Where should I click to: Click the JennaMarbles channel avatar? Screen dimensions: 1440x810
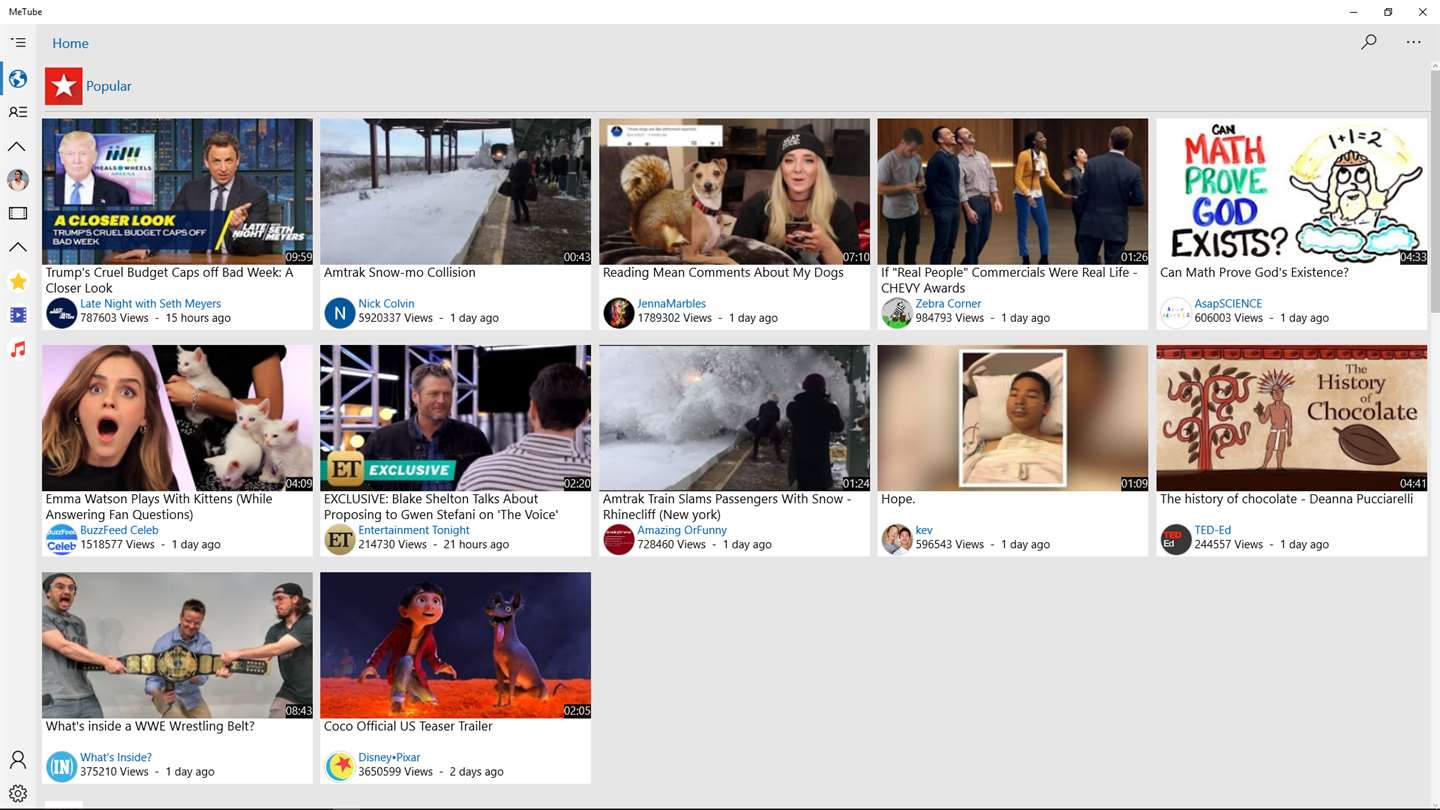619,313
